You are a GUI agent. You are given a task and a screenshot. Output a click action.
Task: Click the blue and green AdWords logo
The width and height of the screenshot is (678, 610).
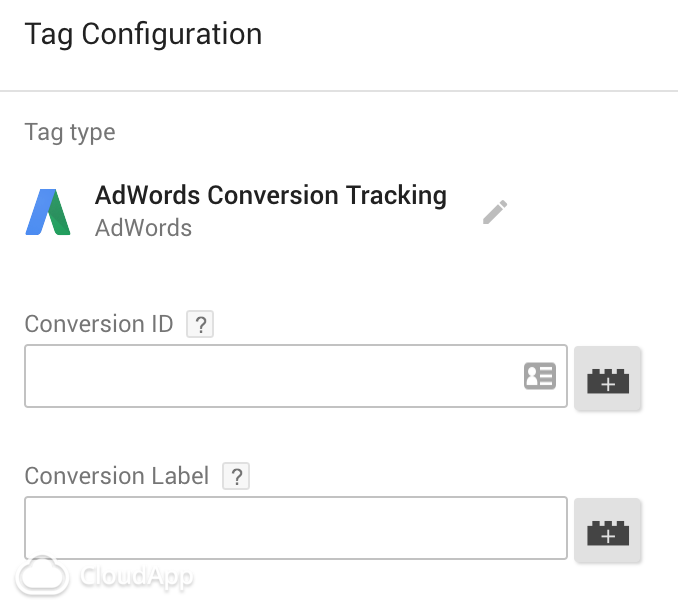tap(48, 212)
